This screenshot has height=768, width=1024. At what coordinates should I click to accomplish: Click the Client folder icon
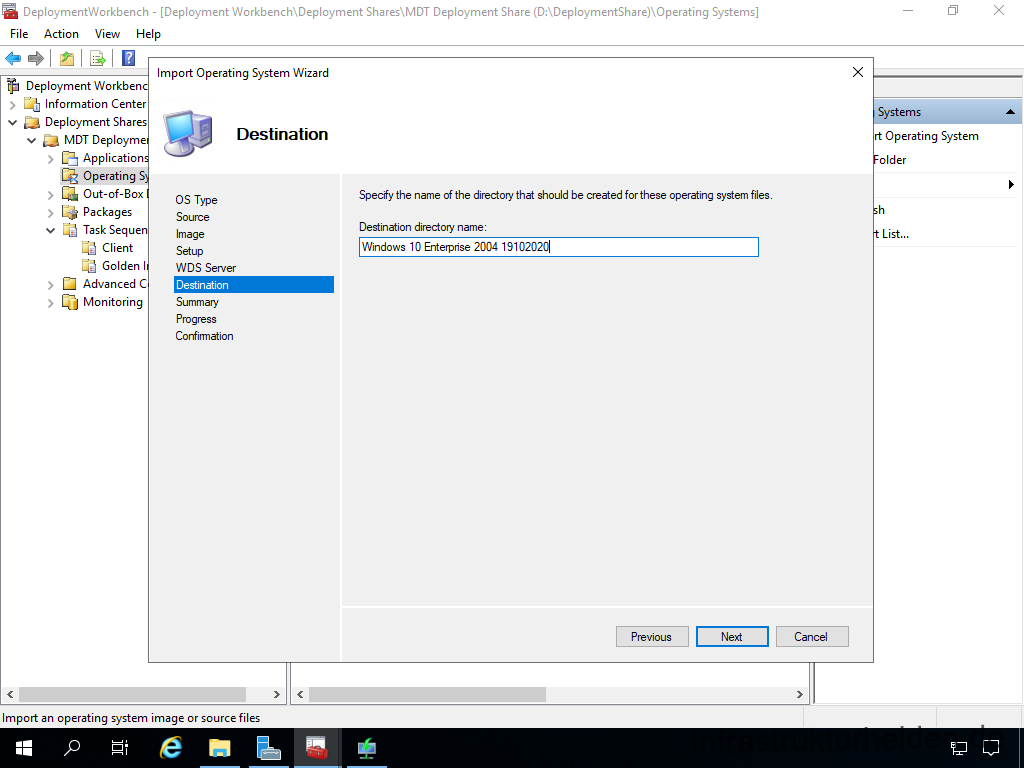coord(89,248)
